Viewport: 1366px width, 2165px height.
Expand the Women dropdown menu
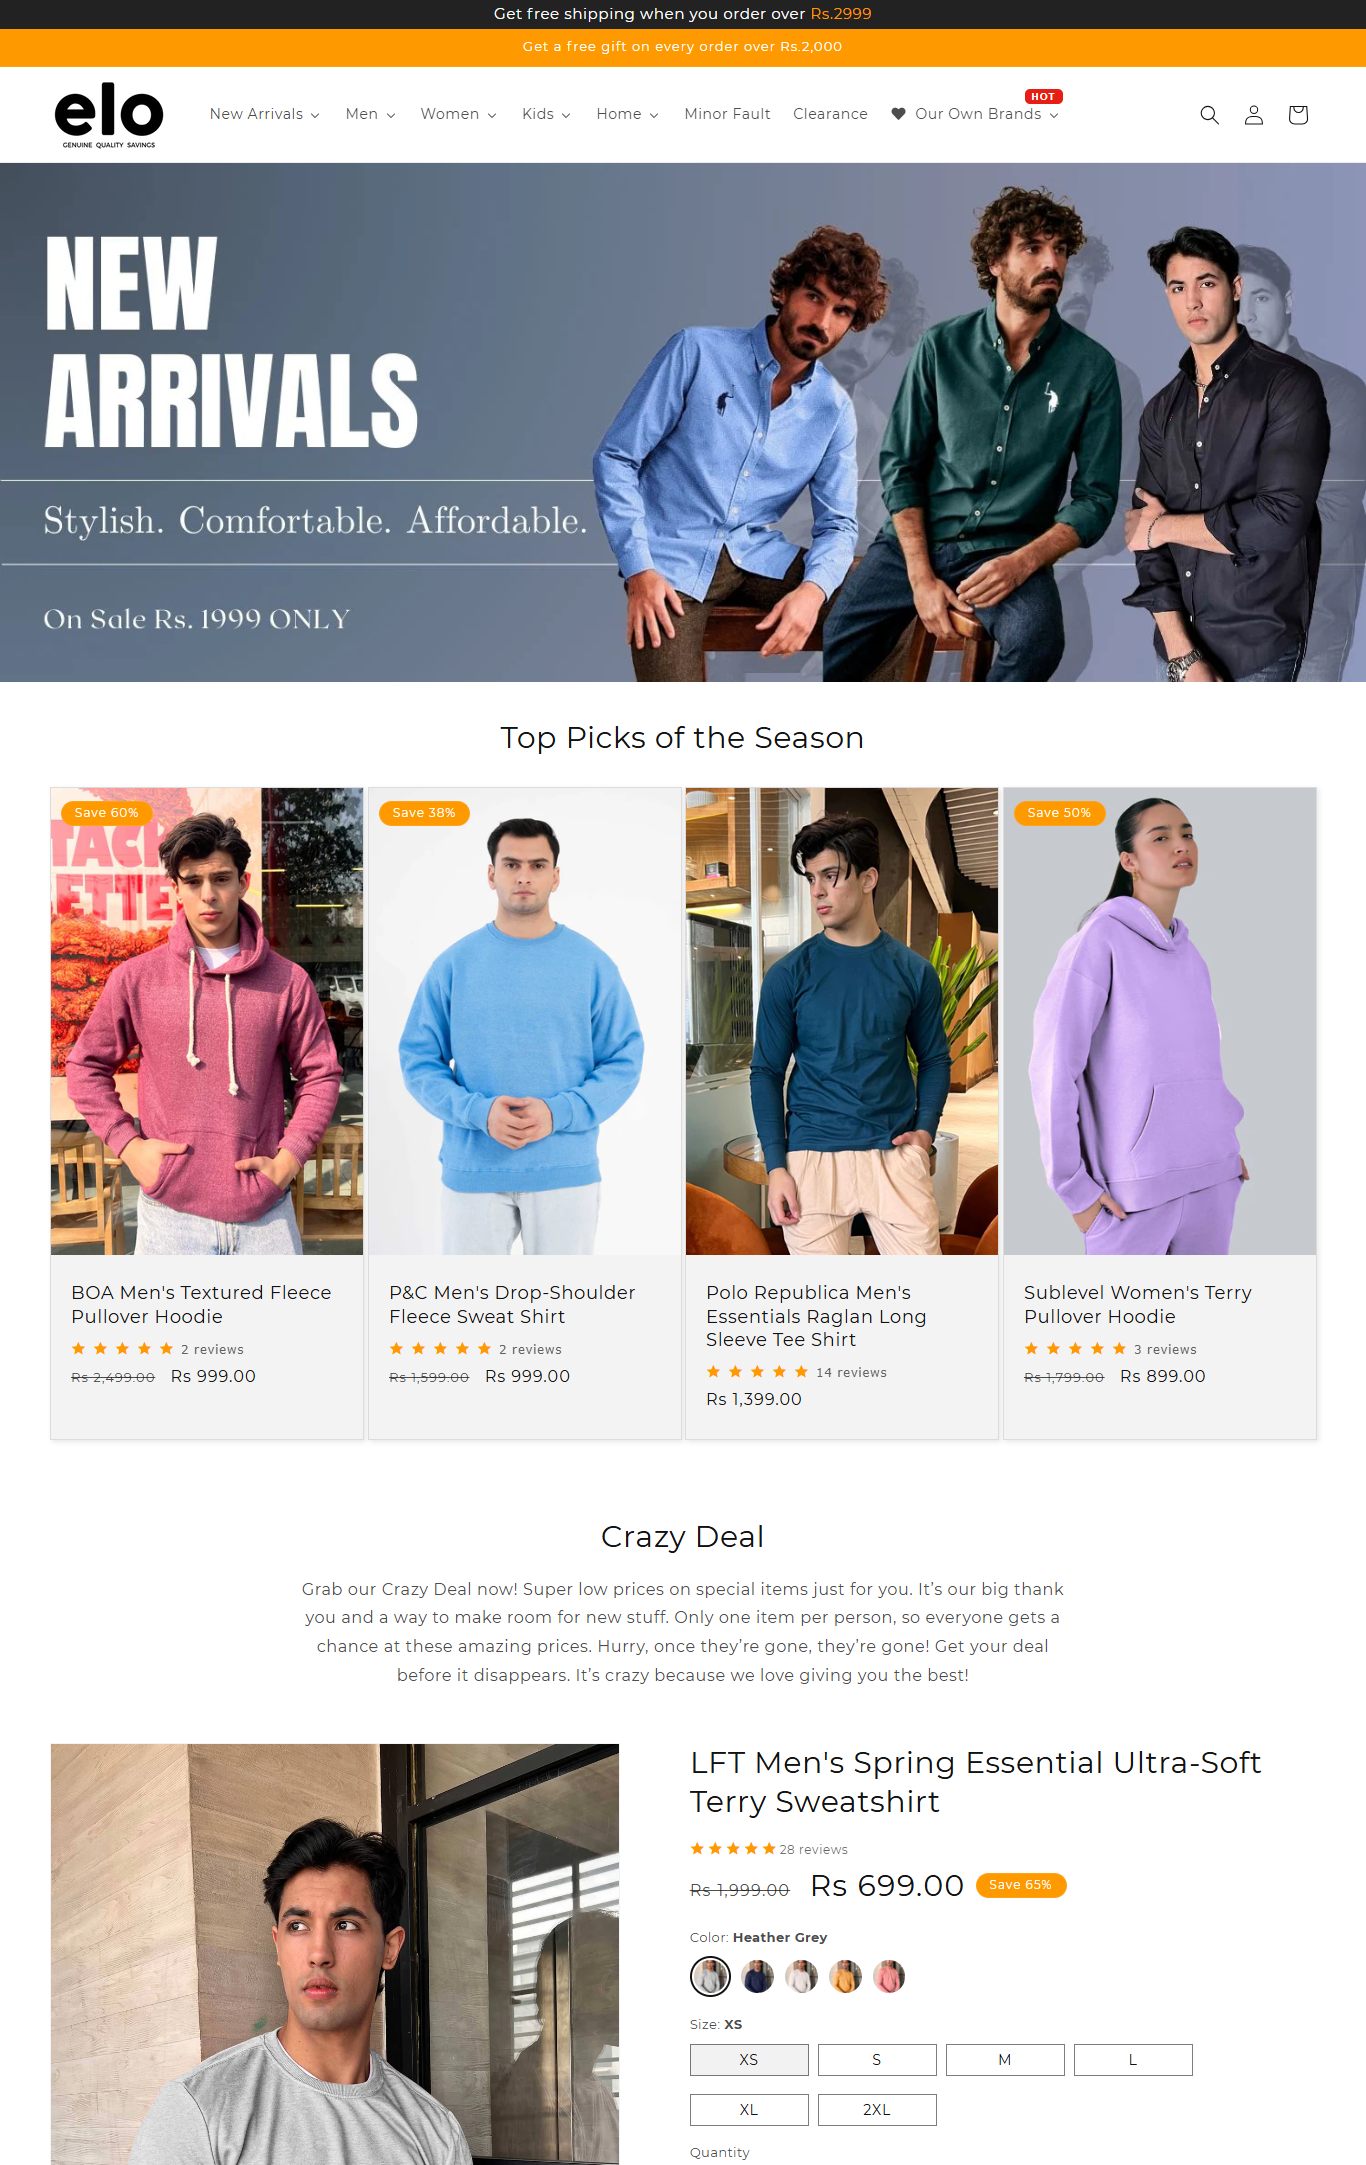tap(458, 114)
